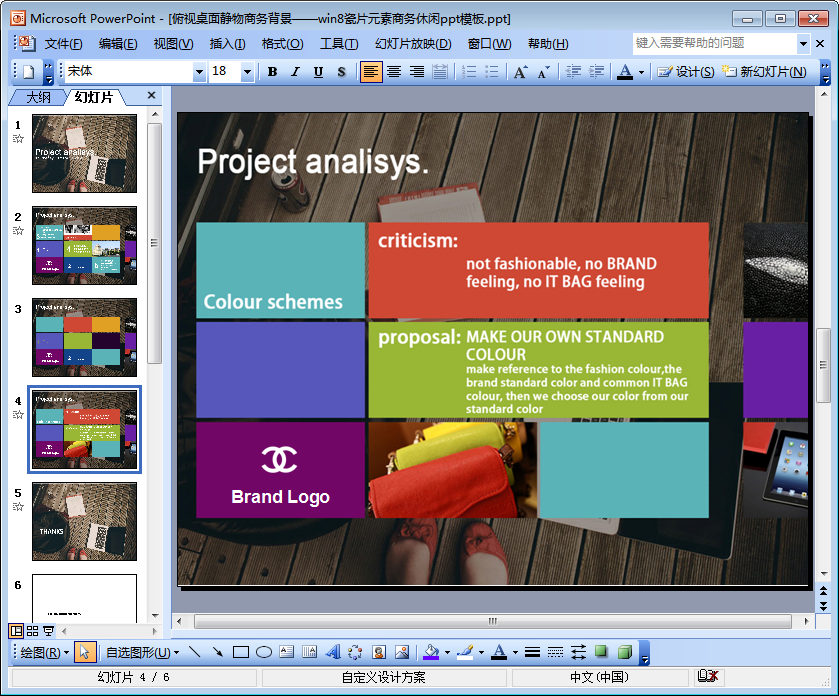Set center text alignment
The height and width of the screenshot is (696, 839).
coord(394,72)
